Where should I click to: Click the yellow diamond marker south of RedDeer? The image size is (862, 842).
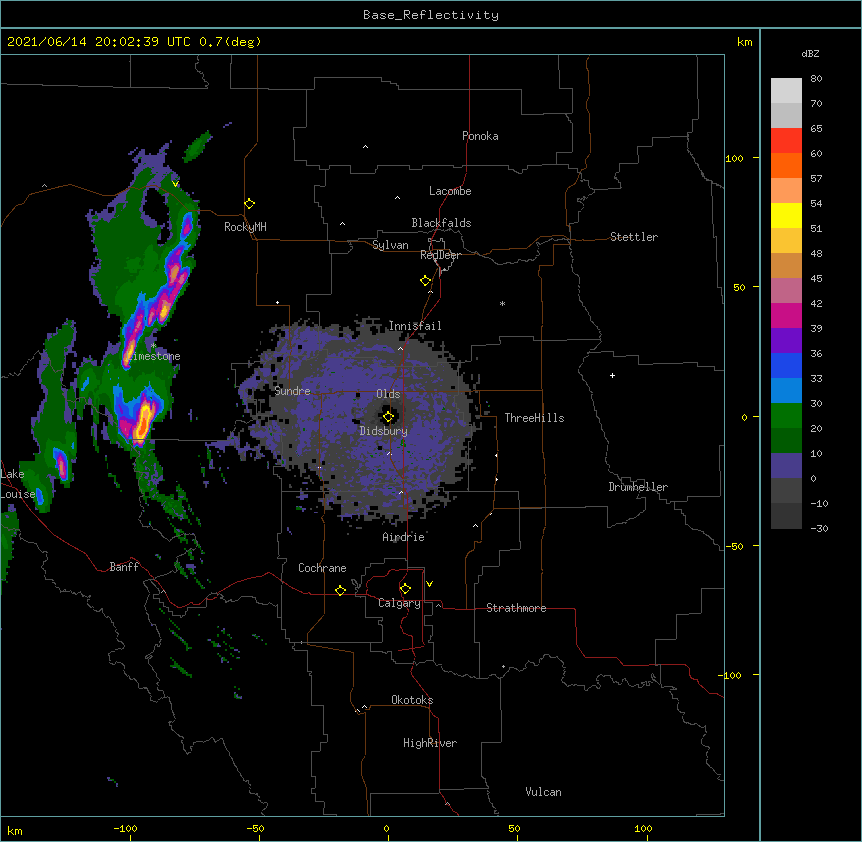click(x=425, y=281)
